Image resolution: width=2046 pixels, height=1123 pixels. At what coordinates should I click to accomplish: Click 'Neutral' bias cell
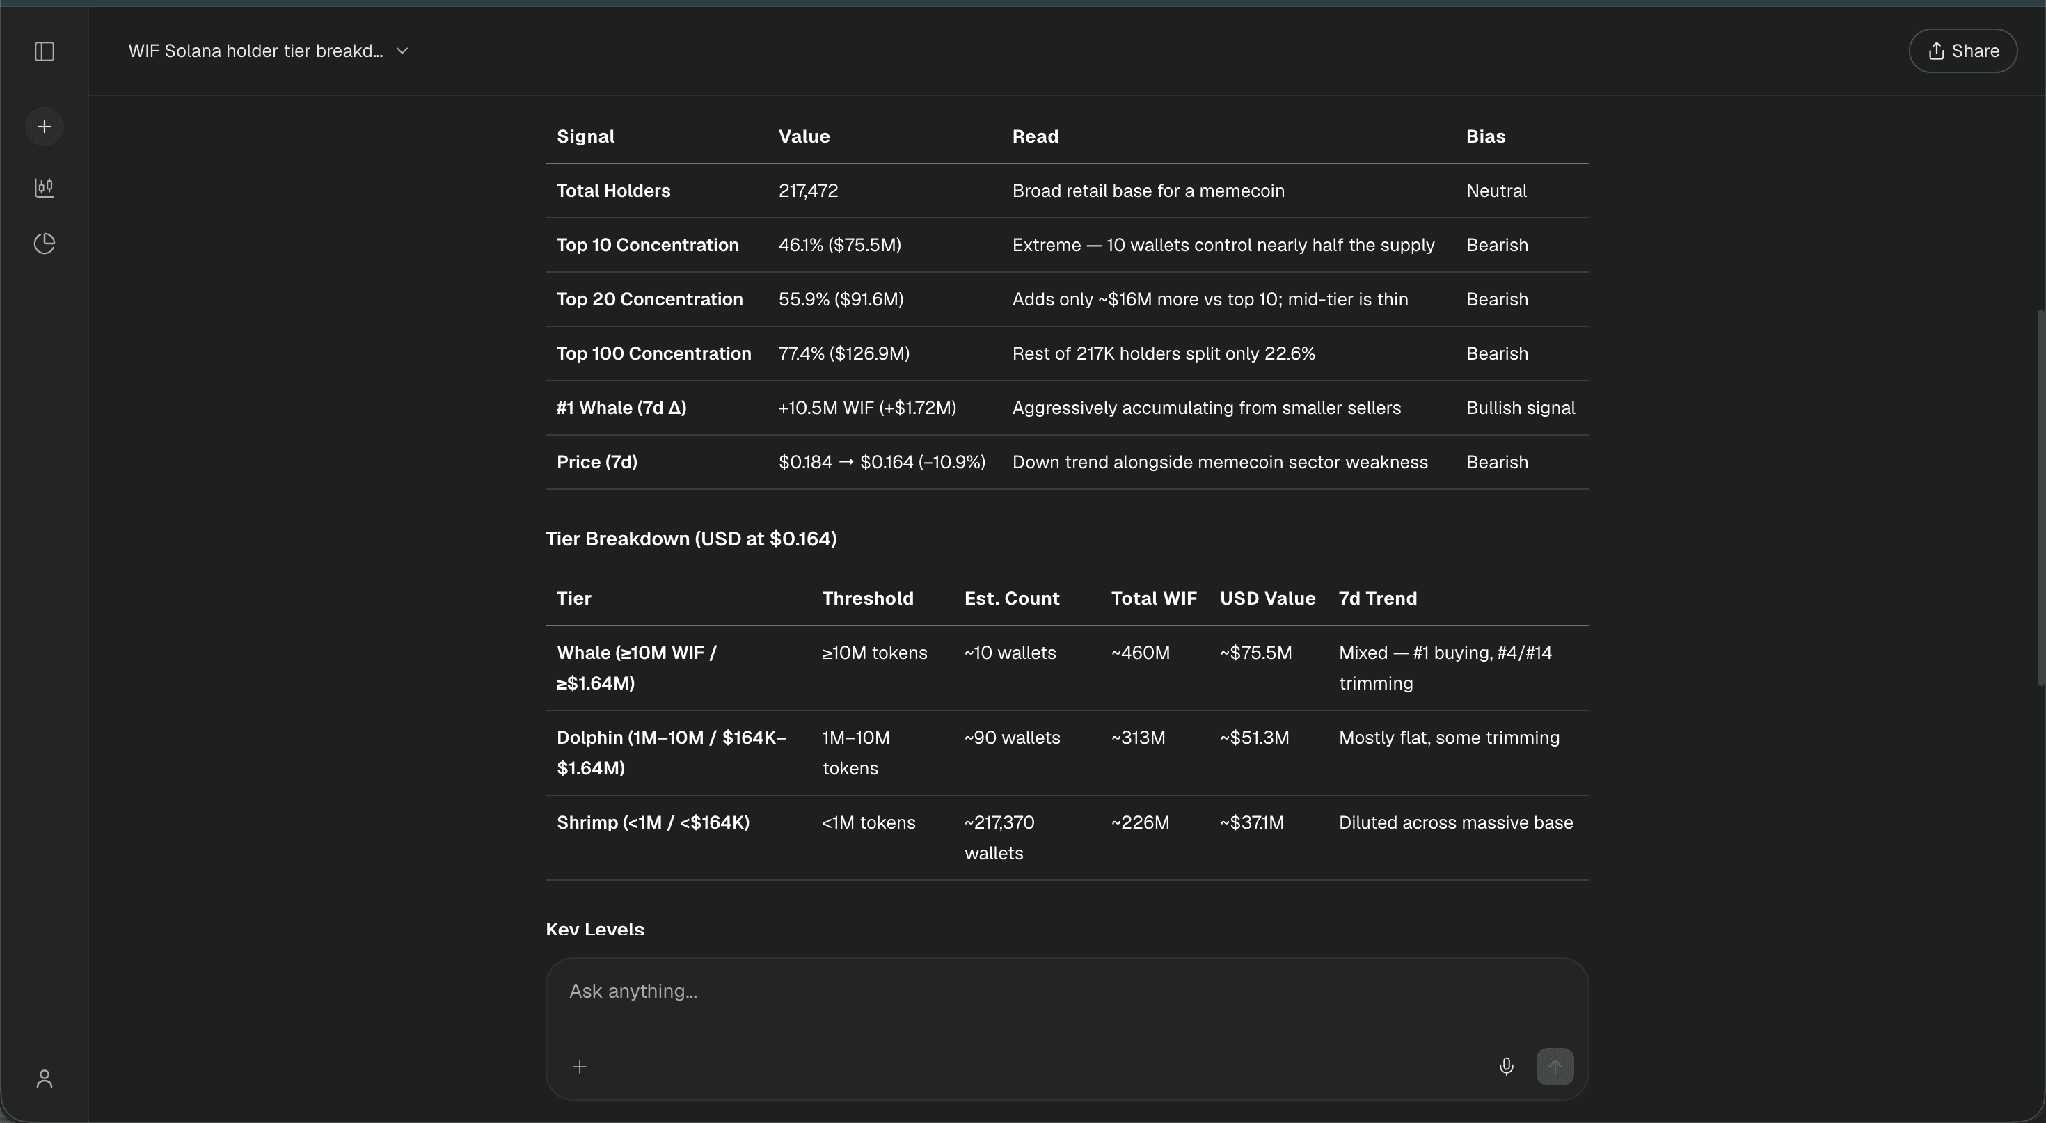tap(1496, 191)
